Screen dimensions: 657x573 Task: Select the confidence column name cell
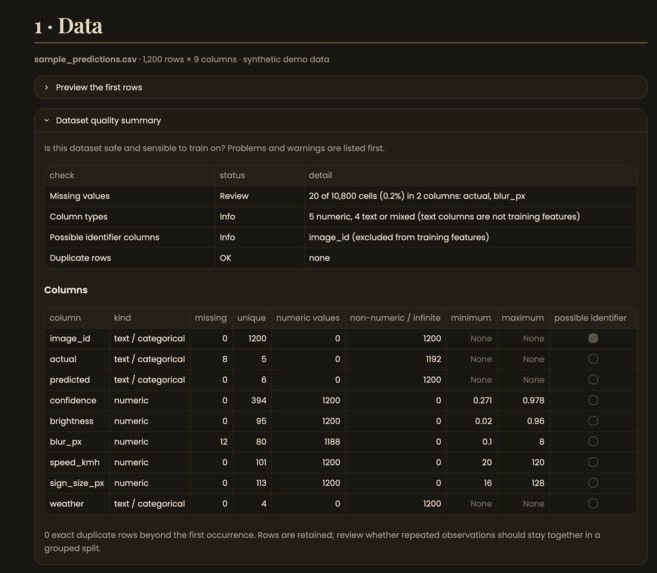(77, 400)
